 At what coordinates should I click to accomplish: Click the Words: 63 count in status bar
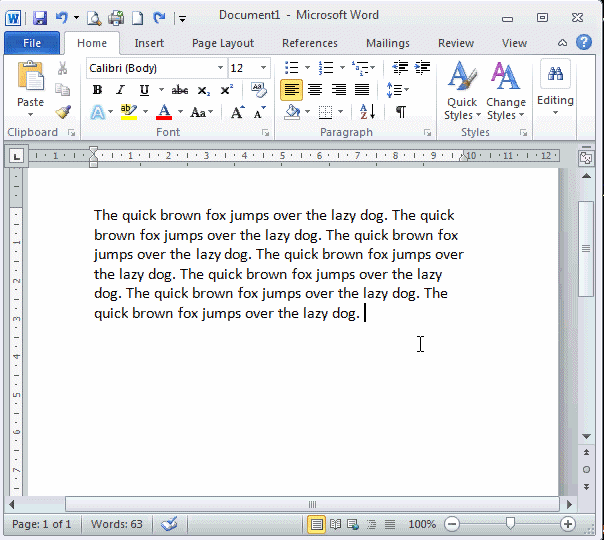(x=116, y=524)
